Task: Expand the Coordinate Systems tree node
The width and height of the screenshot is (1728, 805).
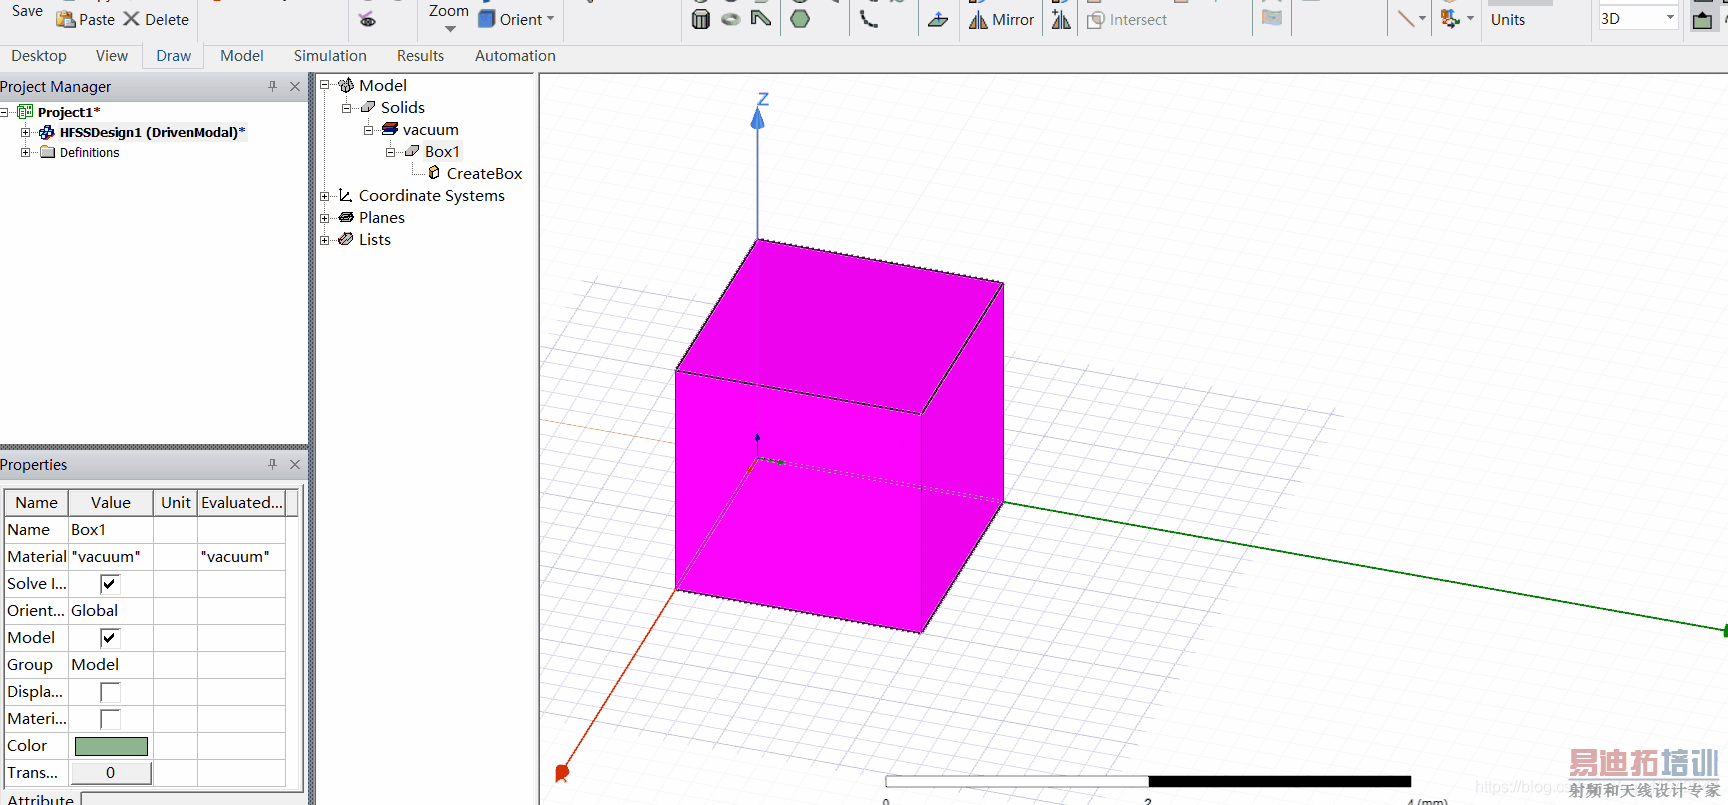Action: (325, 196)
